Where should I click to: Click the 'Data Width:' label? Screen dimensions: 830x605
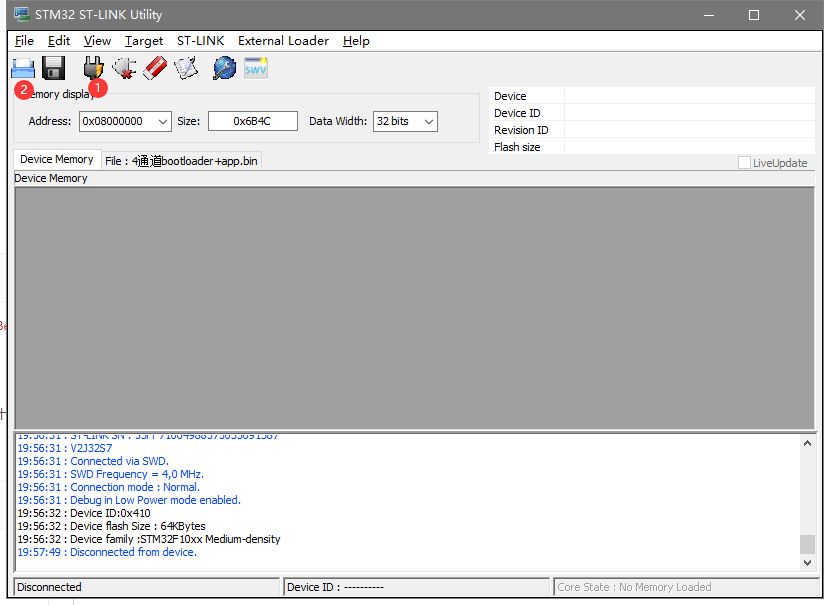pyautogui.click(x=338, y=121)
